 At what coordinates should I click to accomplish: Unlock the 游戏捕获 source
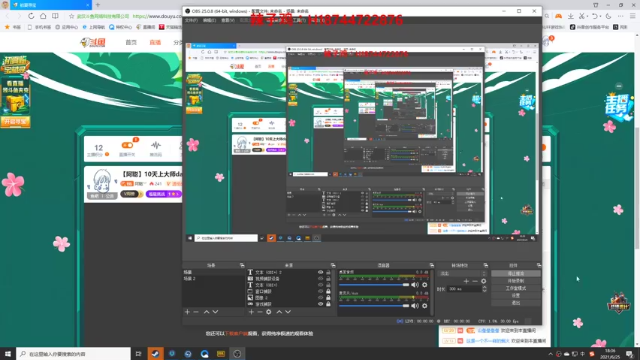[x=328, y=304]
